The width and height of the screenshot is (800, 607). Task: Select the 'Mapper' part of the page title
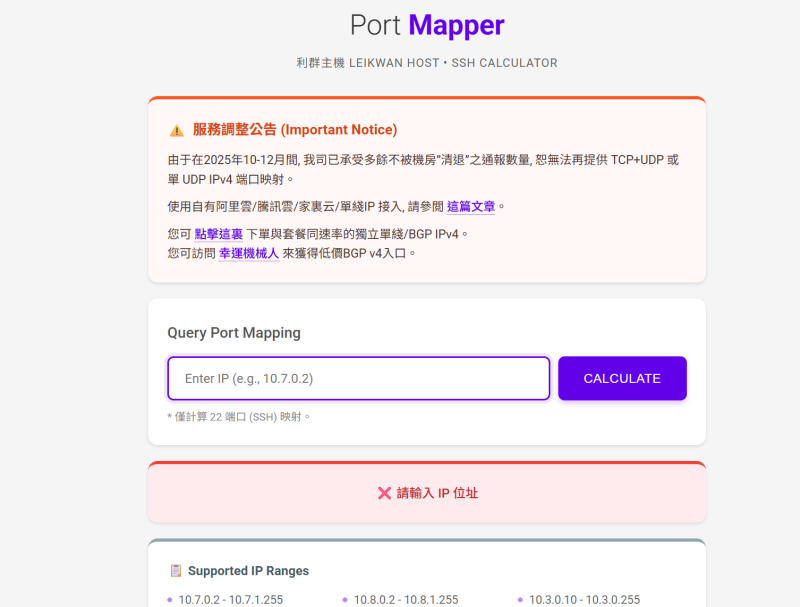coord(455,25)
